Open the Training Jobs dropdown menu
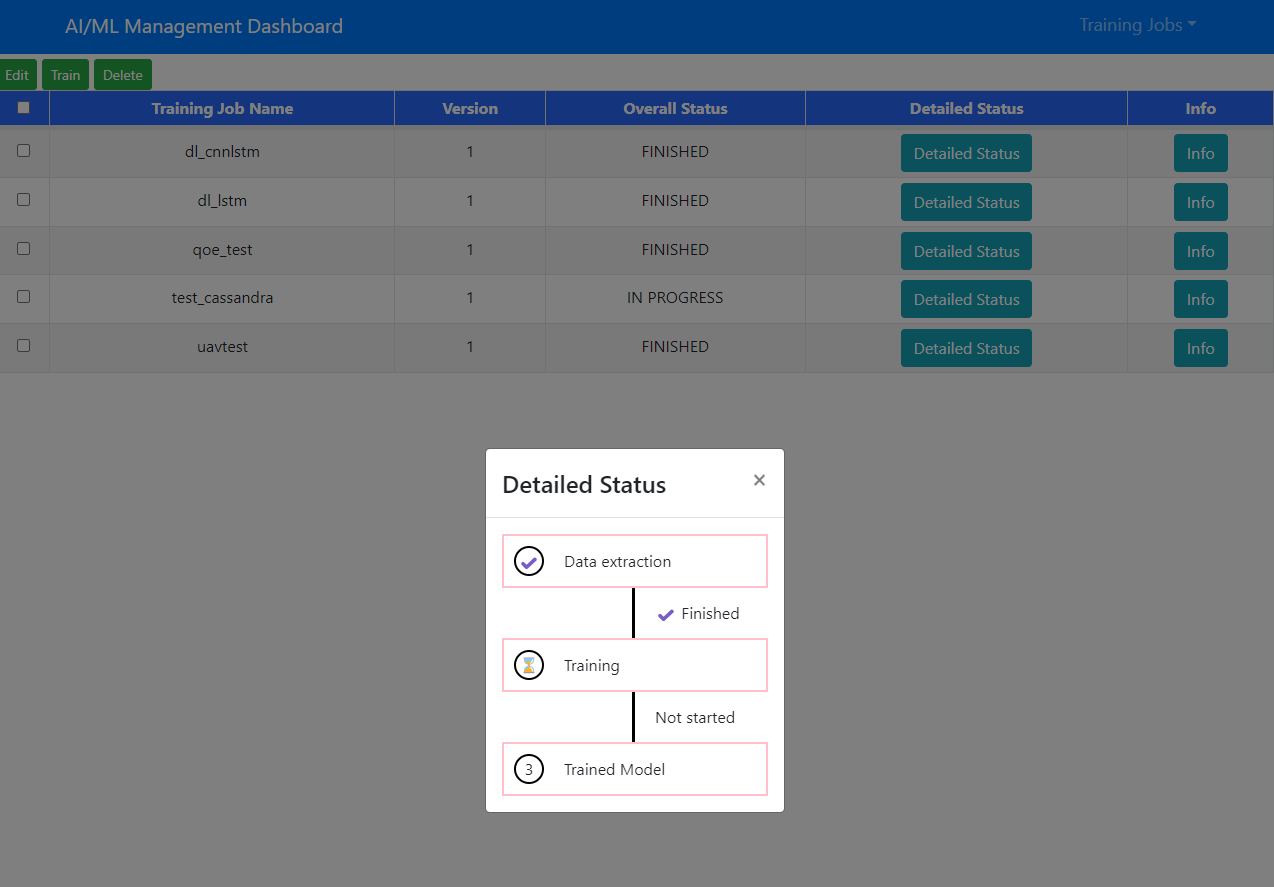Screen dimensions: 1274x887 pos(1138,25)
